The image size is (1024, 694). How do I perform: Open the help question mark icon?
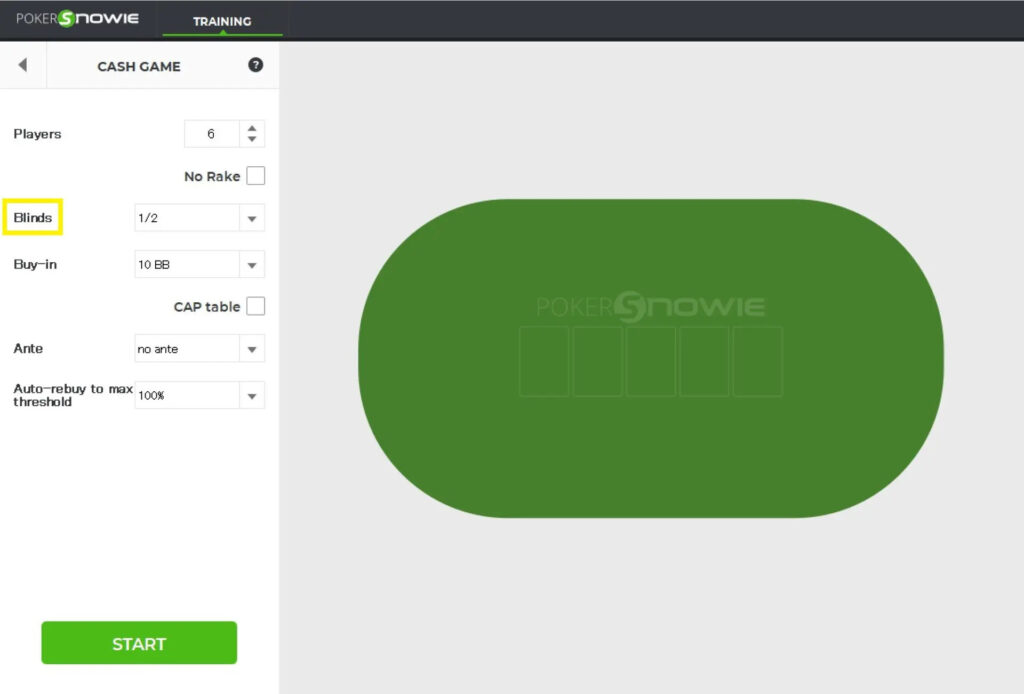pyautogui.click(x=255, y=65)
